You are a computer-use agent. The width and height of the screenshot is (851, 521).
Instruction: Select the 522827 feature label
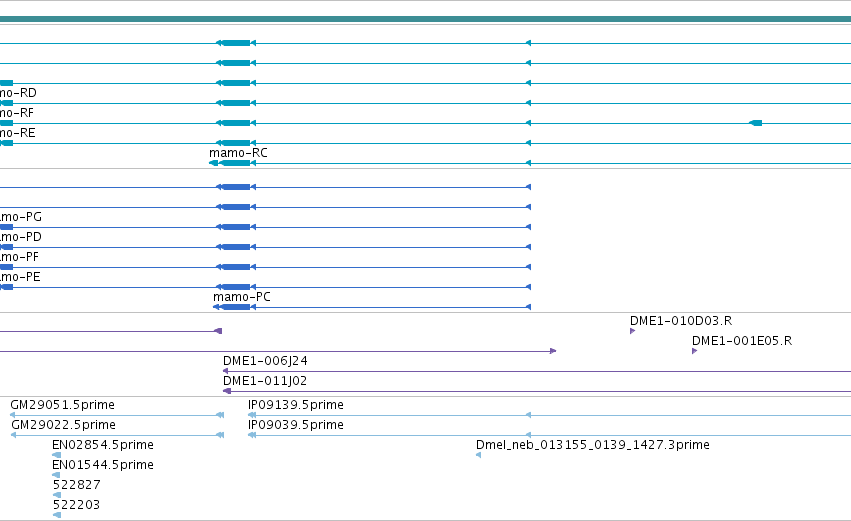point(77,485)
